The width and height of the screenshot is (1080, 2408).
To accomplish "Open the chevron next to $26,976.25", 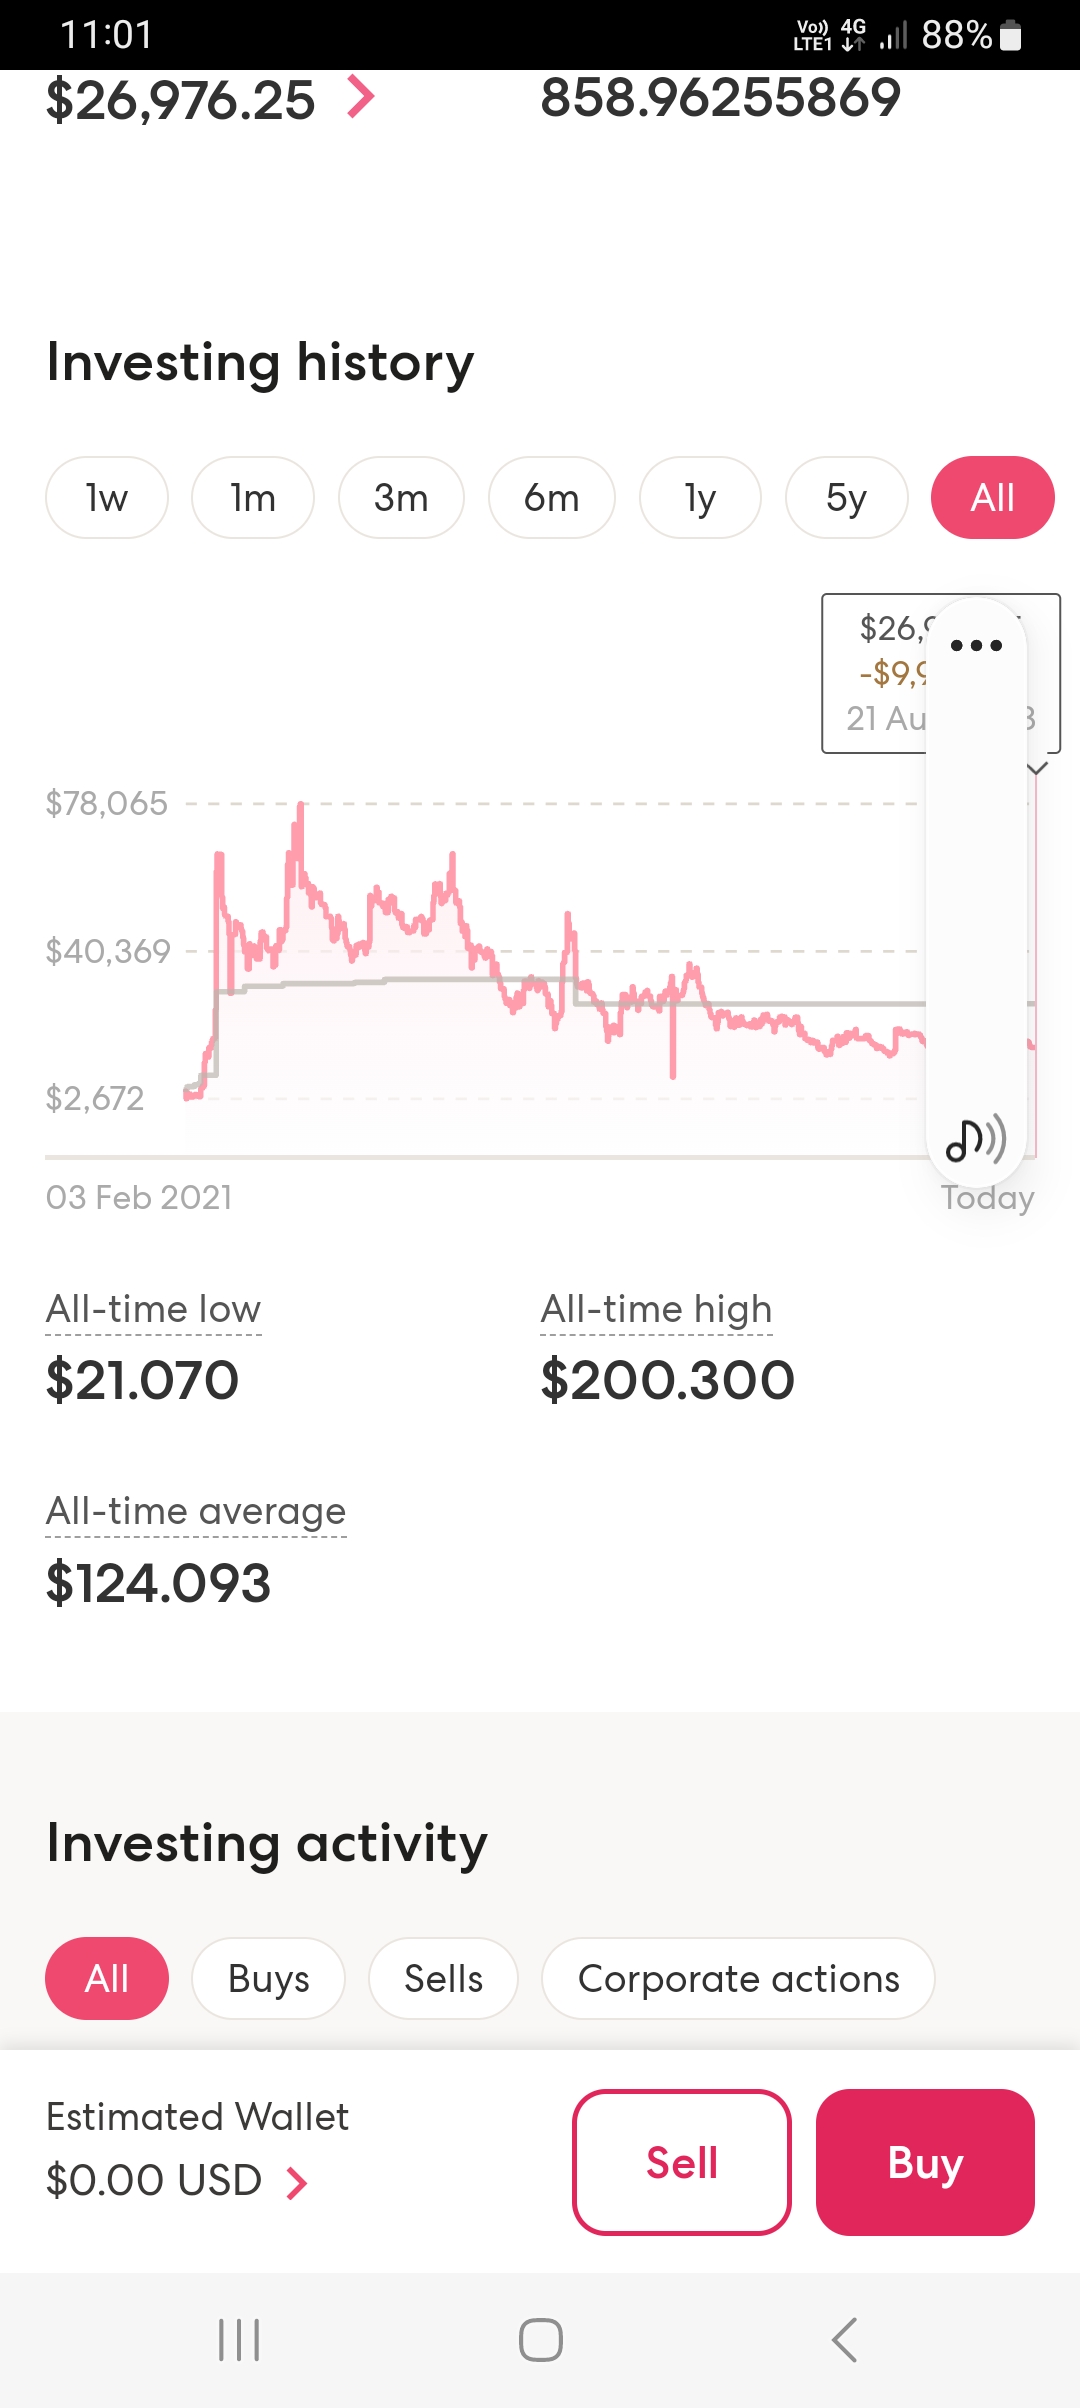I will (360, 98).
